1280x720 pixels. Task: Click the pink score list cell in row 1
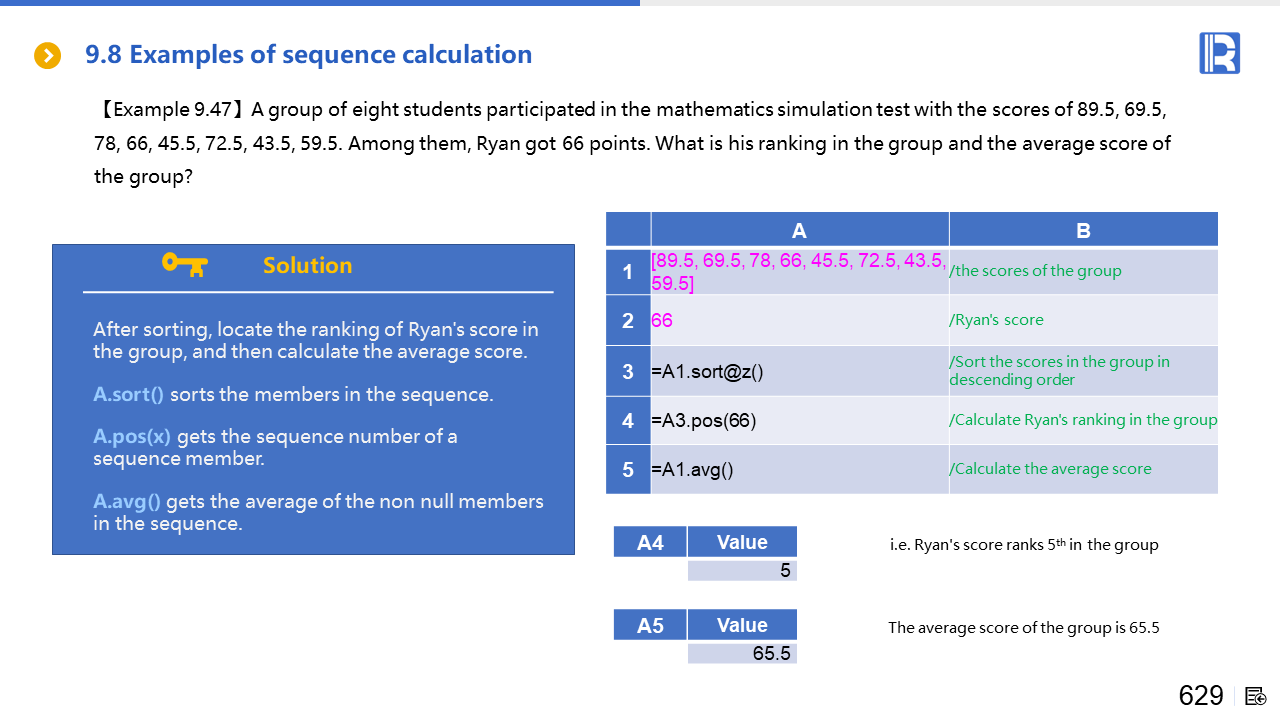tap(799, 272)
